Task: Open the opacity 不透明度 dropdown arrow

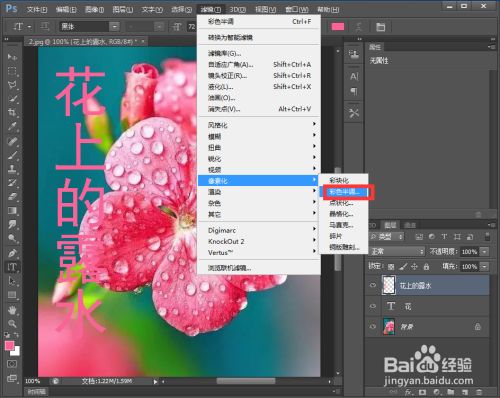Action: pyautogui.click(x=485, y=252)
